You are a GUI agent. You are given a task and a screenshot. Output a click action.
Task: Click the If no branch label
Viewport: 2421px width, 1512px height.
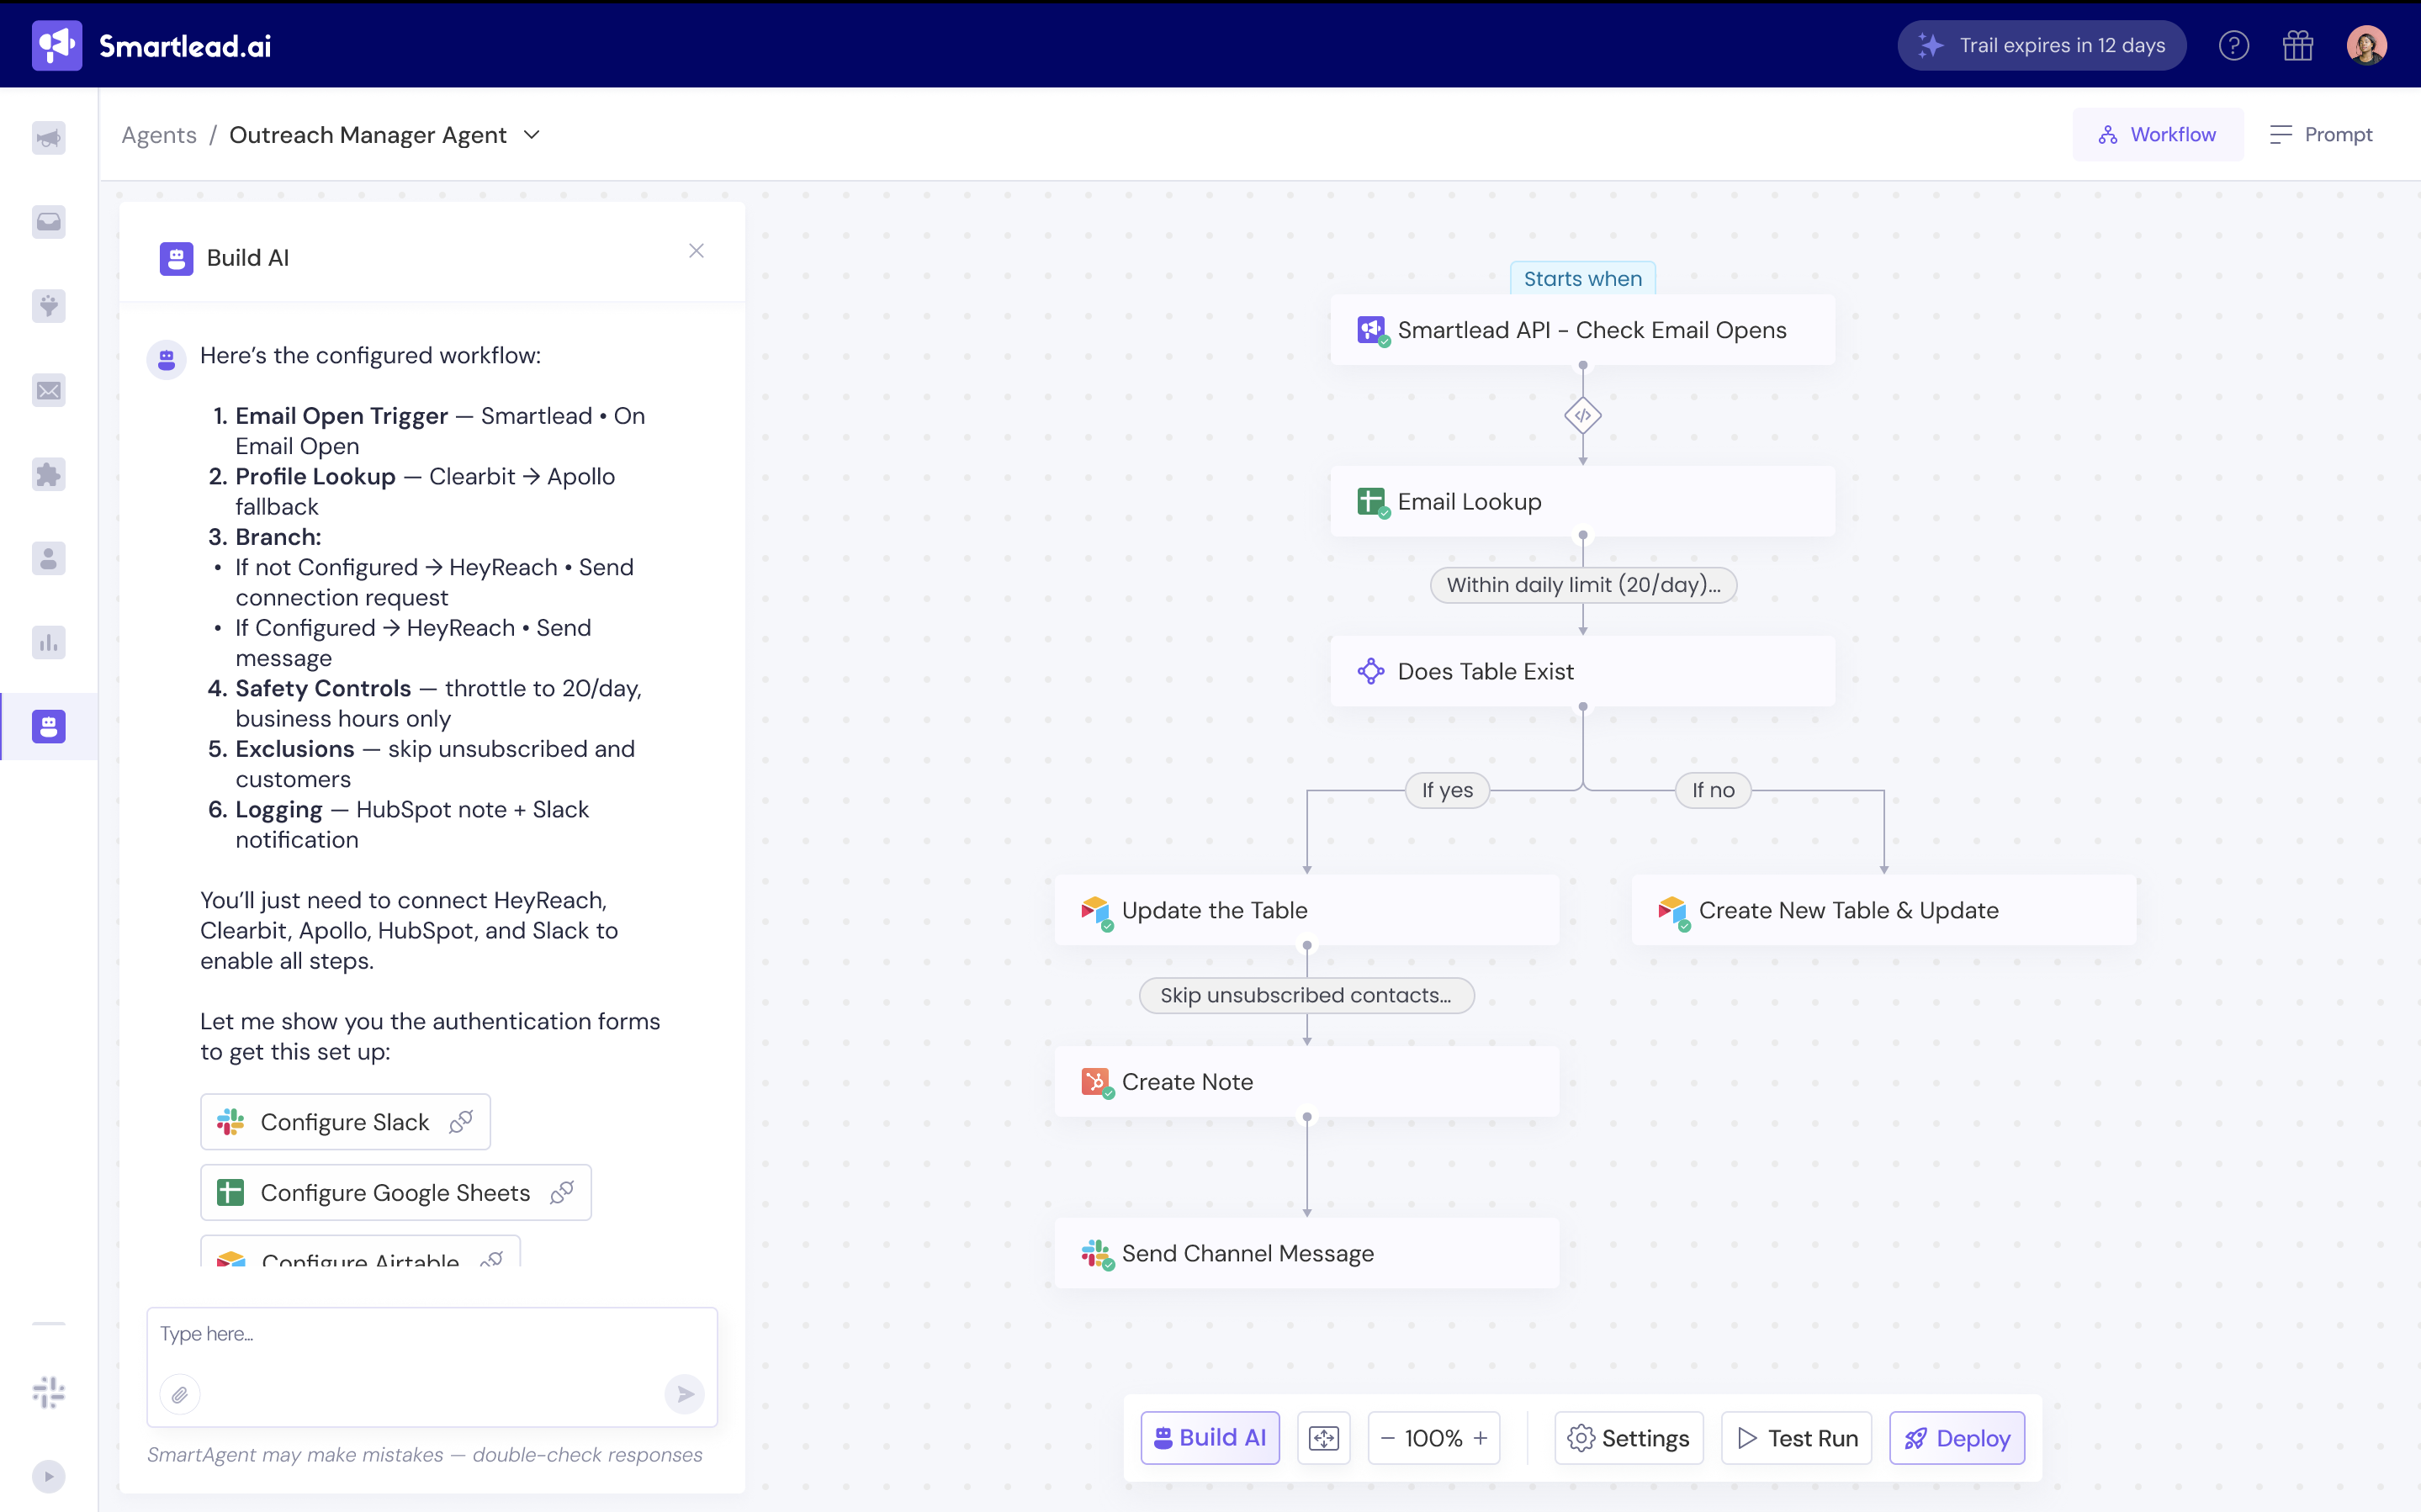[x=1713, y=790]
